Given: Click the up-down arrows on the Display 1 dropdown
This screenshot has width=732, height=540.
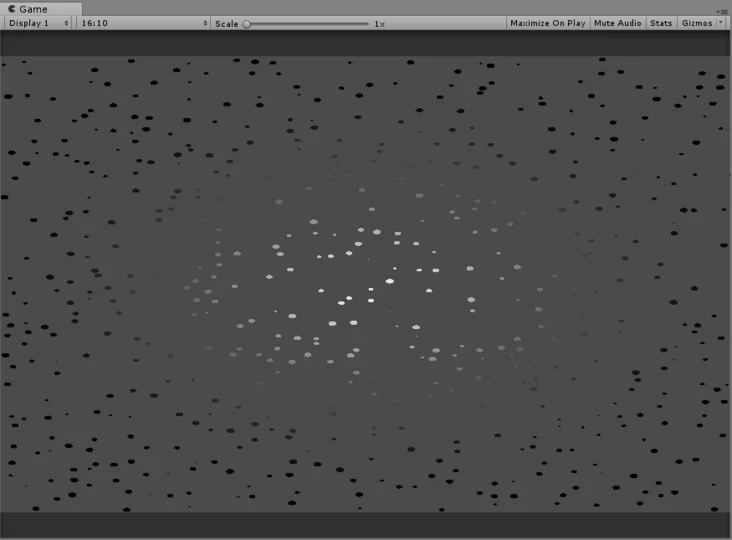Looking at the screenshot, I should tap(67, 23).
